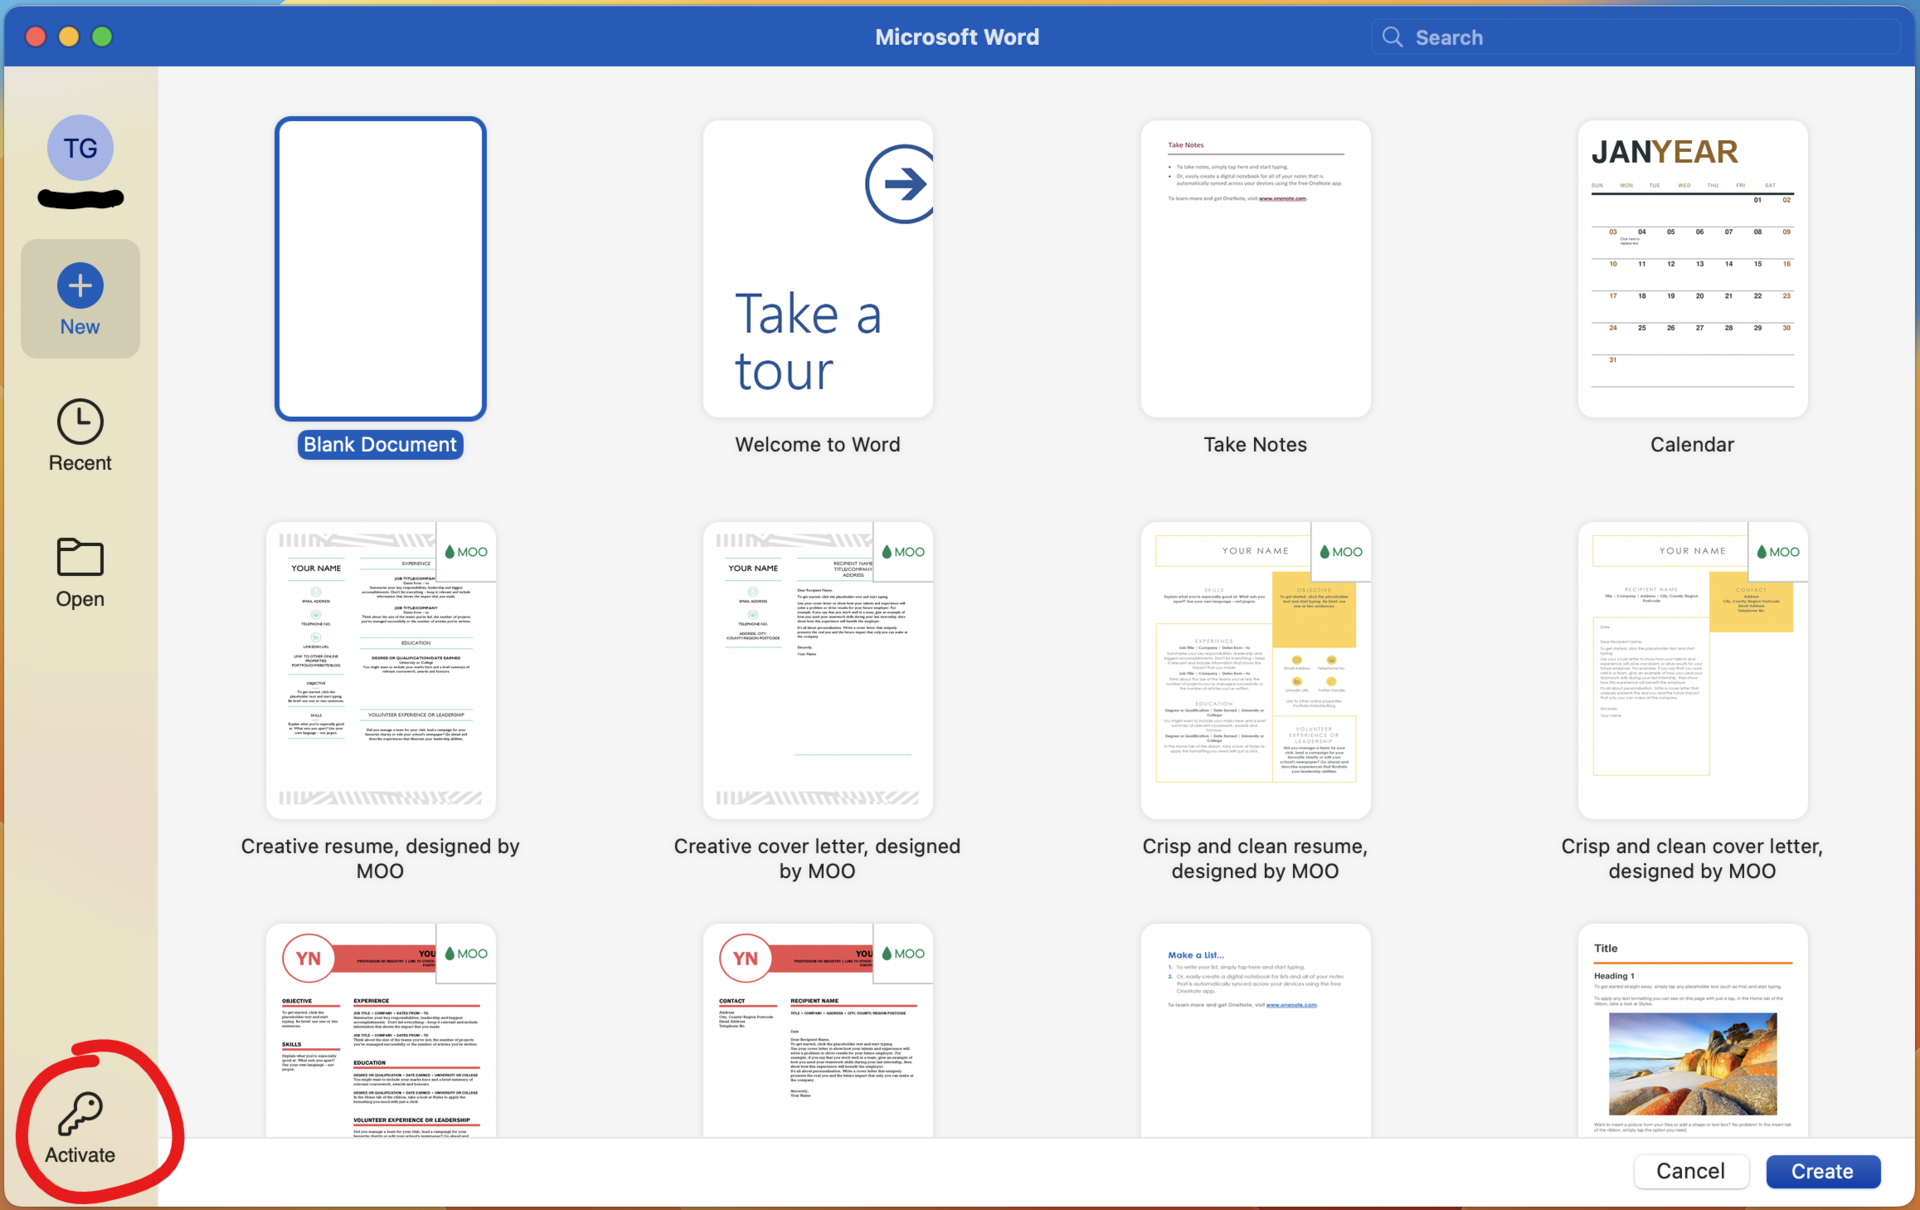The width and height of the screenshot is (1920, 1210).
Task: Click the New plus icon in sidebar
Action: tap(80, 287)
